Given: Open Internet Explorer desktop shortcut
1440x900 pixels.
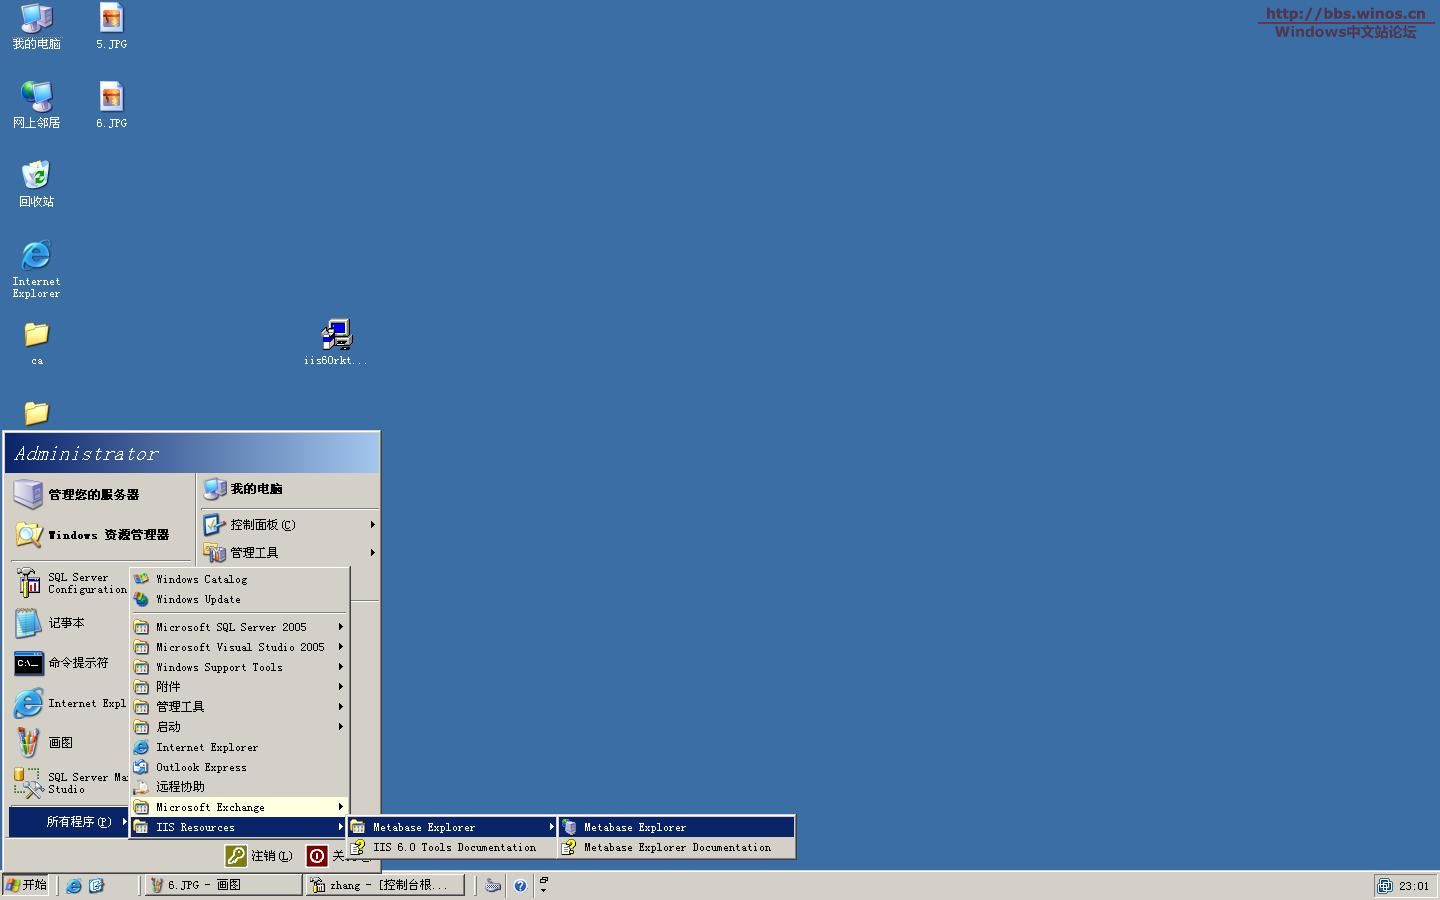Looking at the screenshot, I should click(x=36, y=270).
